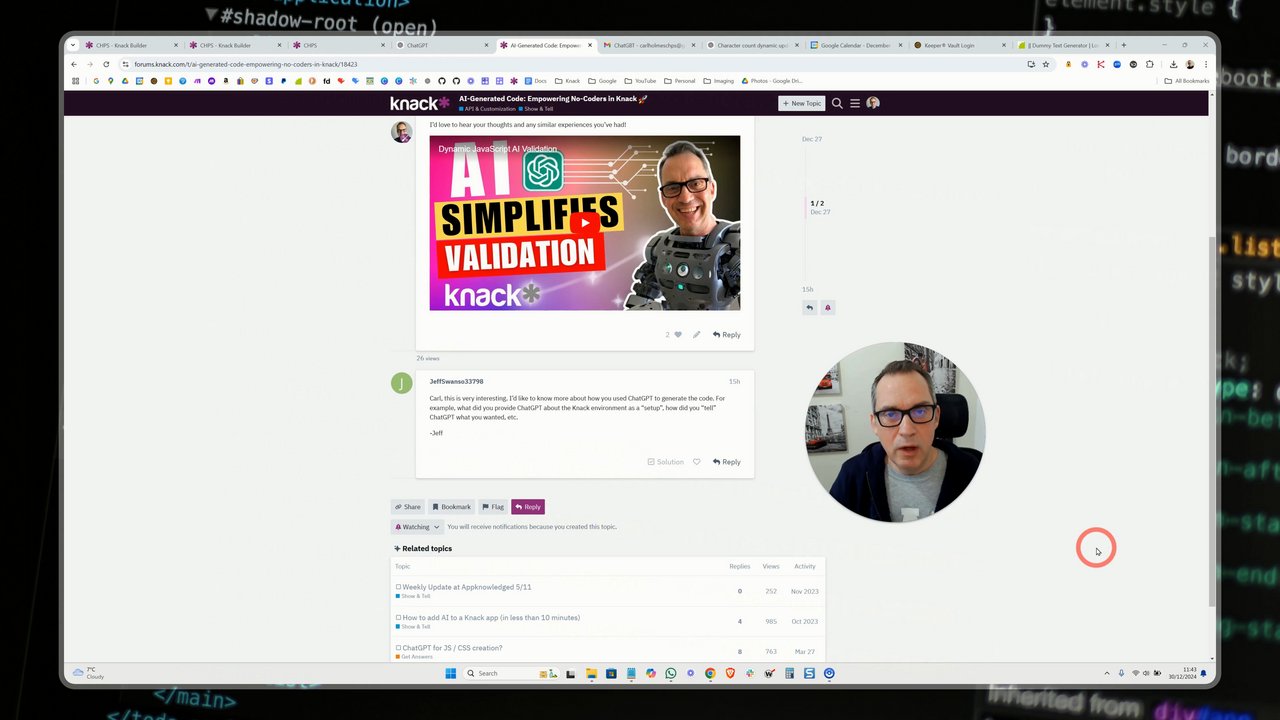Expand the Watching notification dropdown
The image size is (1280, 720).
(416, 527)
